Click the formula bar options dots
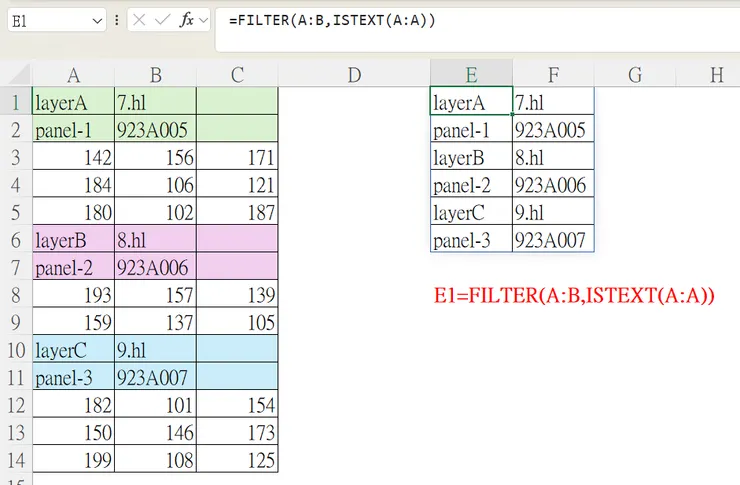 (117, 20)
